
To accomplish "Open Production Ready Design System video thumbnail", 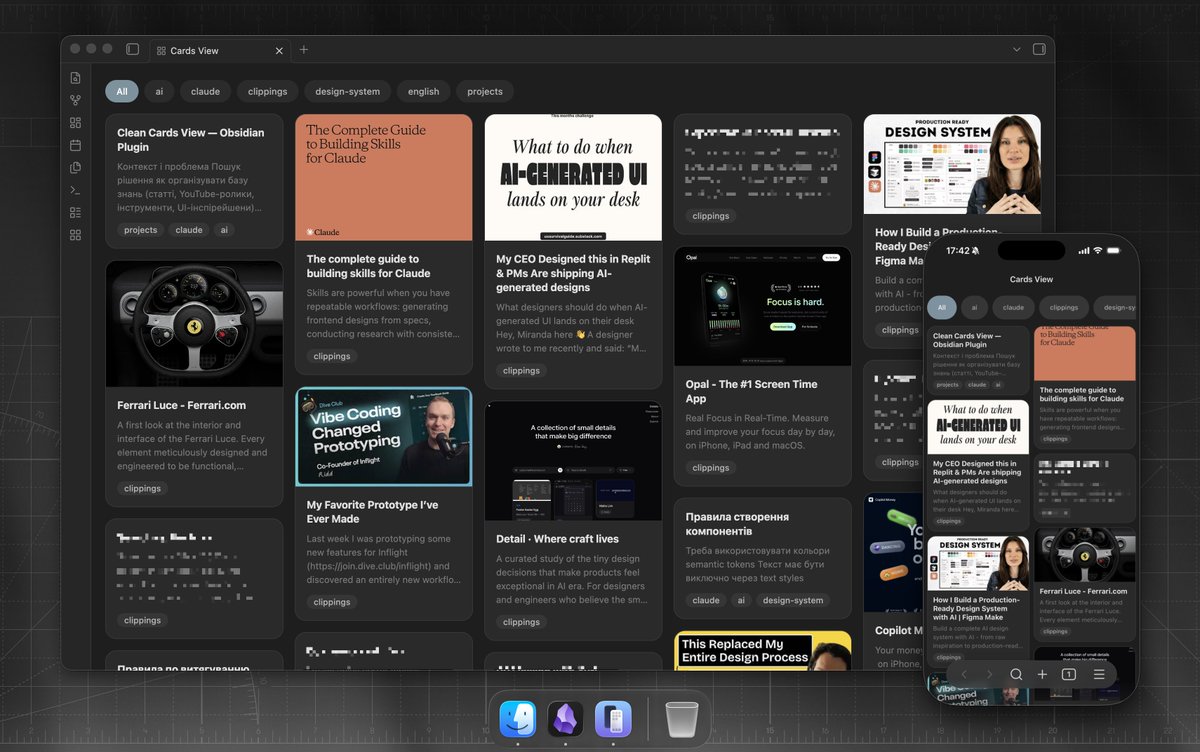I will pyautogui.click(x=952, y=164).
